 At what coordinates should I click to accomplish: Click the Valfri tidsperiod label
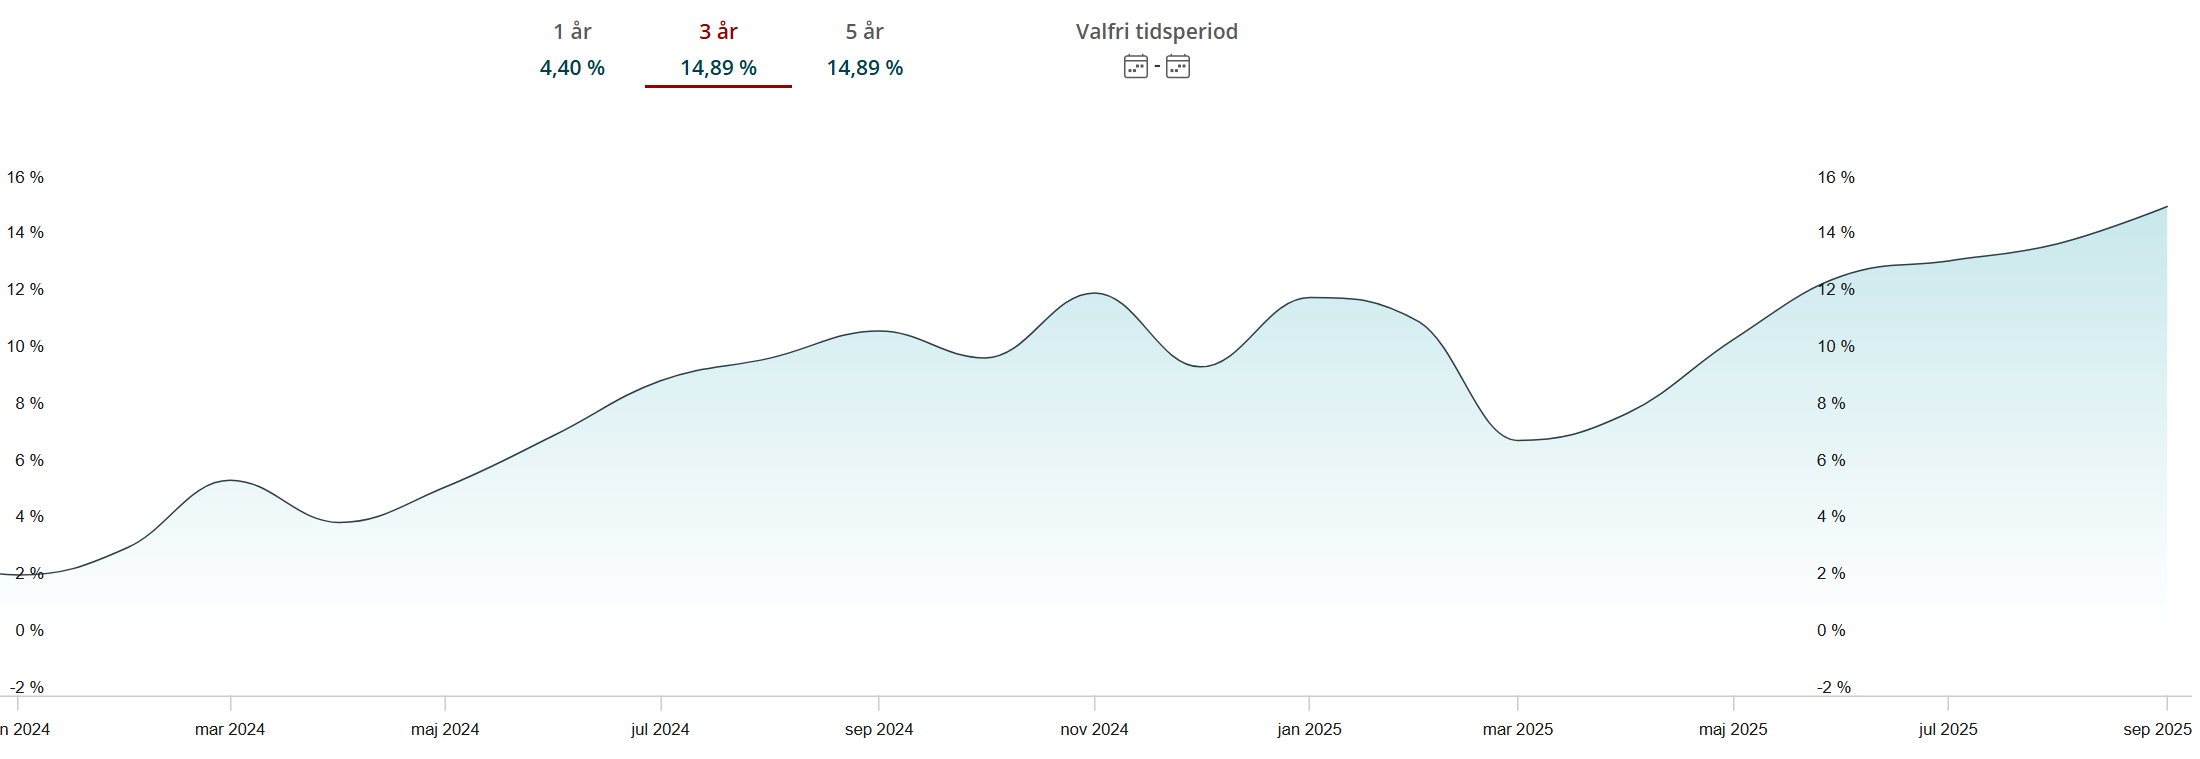[1156, 32]
